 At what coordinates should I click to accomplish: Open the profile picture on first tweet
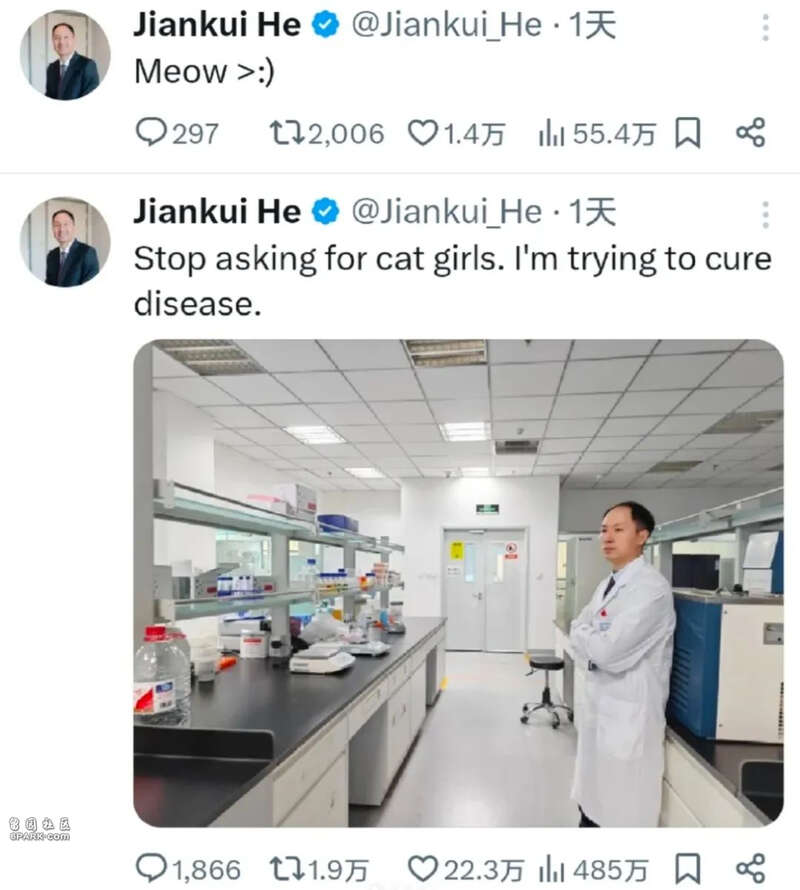[65, 55]
